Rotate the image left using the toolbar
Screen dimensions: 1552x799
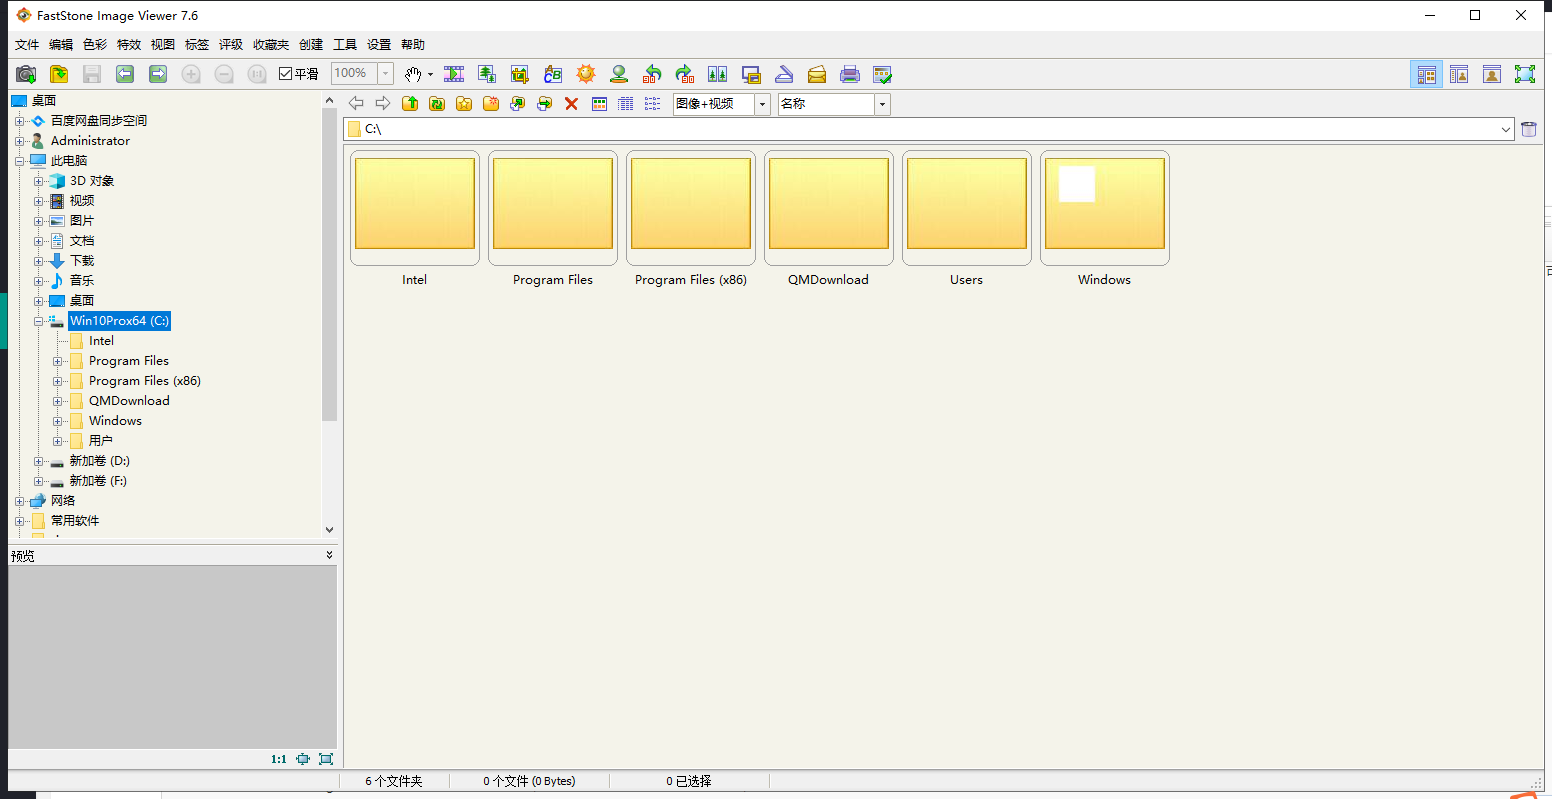(652, 74)
